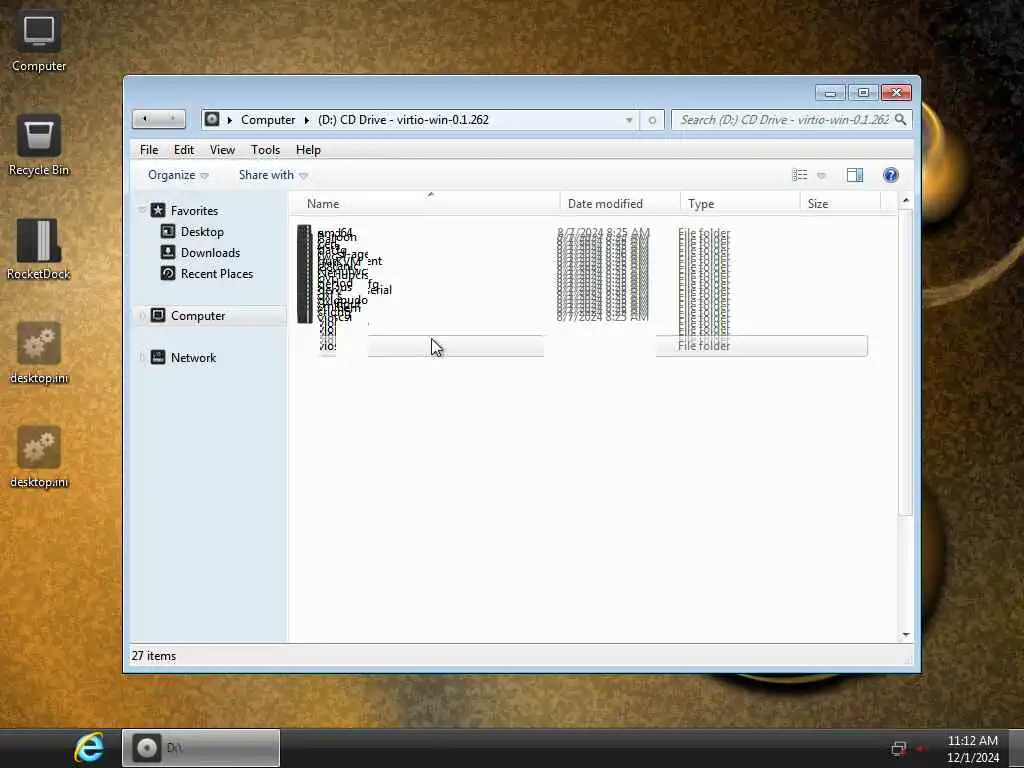Screen dimensions: 1024x768
Task: Toggle the preview pane button
Action: 855,175
